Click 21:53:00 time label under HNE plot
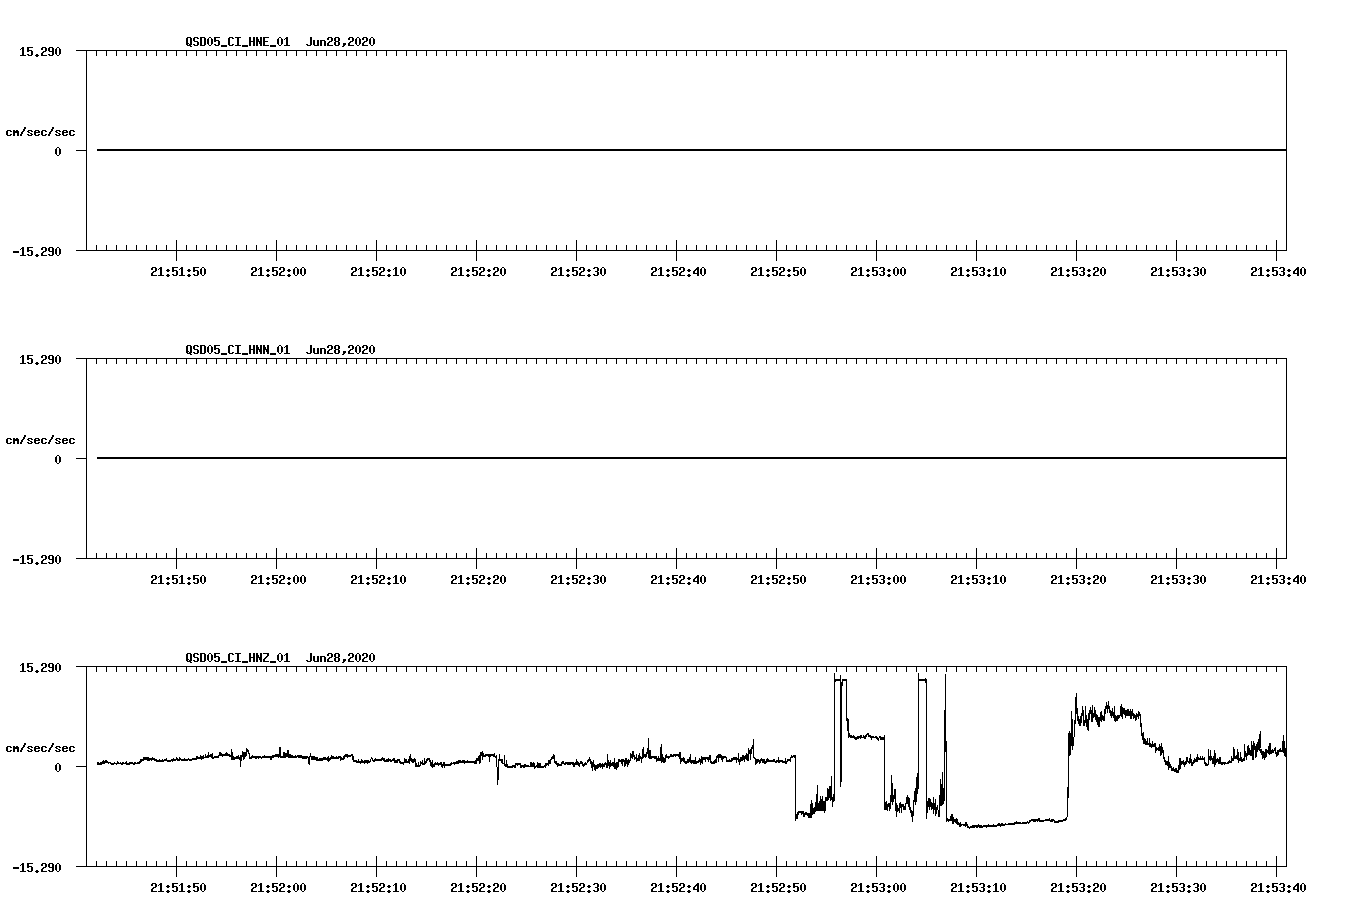Image resolution: width=1358 pixels, height=924 pixels. click(878, 272)
